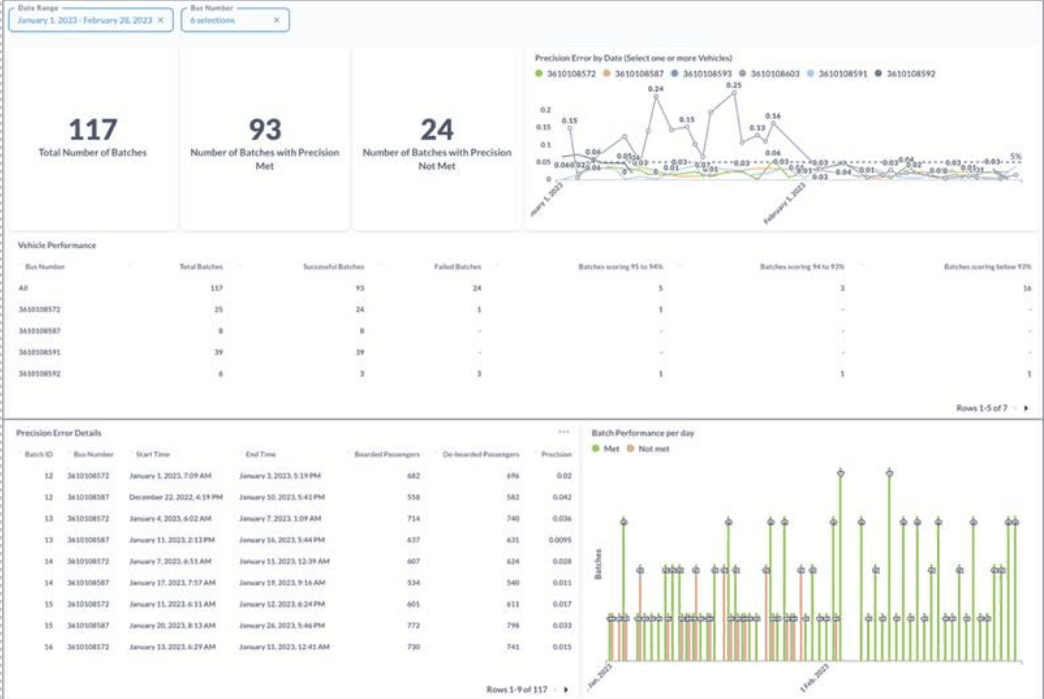Toggle legend series 3610108603 in line chart
This screenshot has width=1044, height=699.
pos(770,74)
